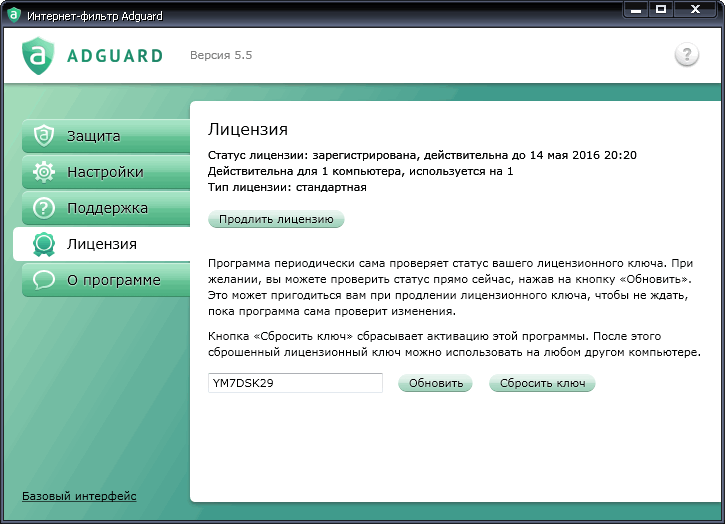Click the question icon beside Поддержка
725x524 pixels.
click(44, 208)
